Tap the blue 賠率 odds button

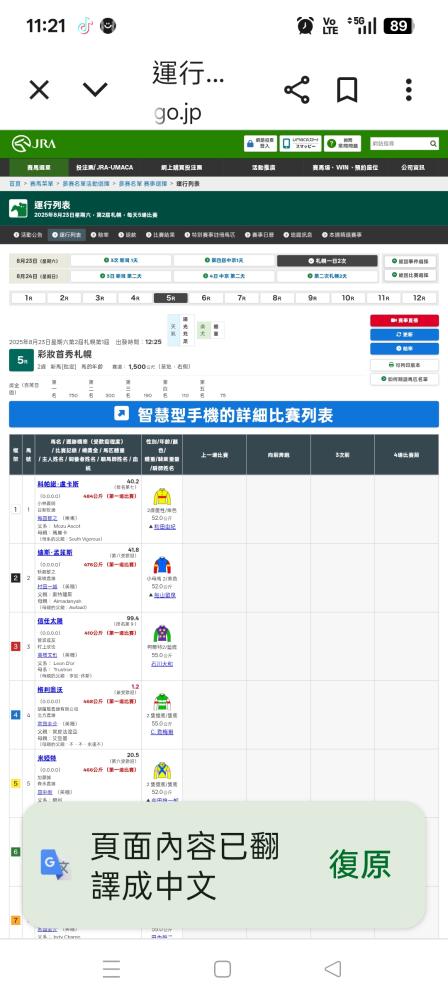click(405, 348)
